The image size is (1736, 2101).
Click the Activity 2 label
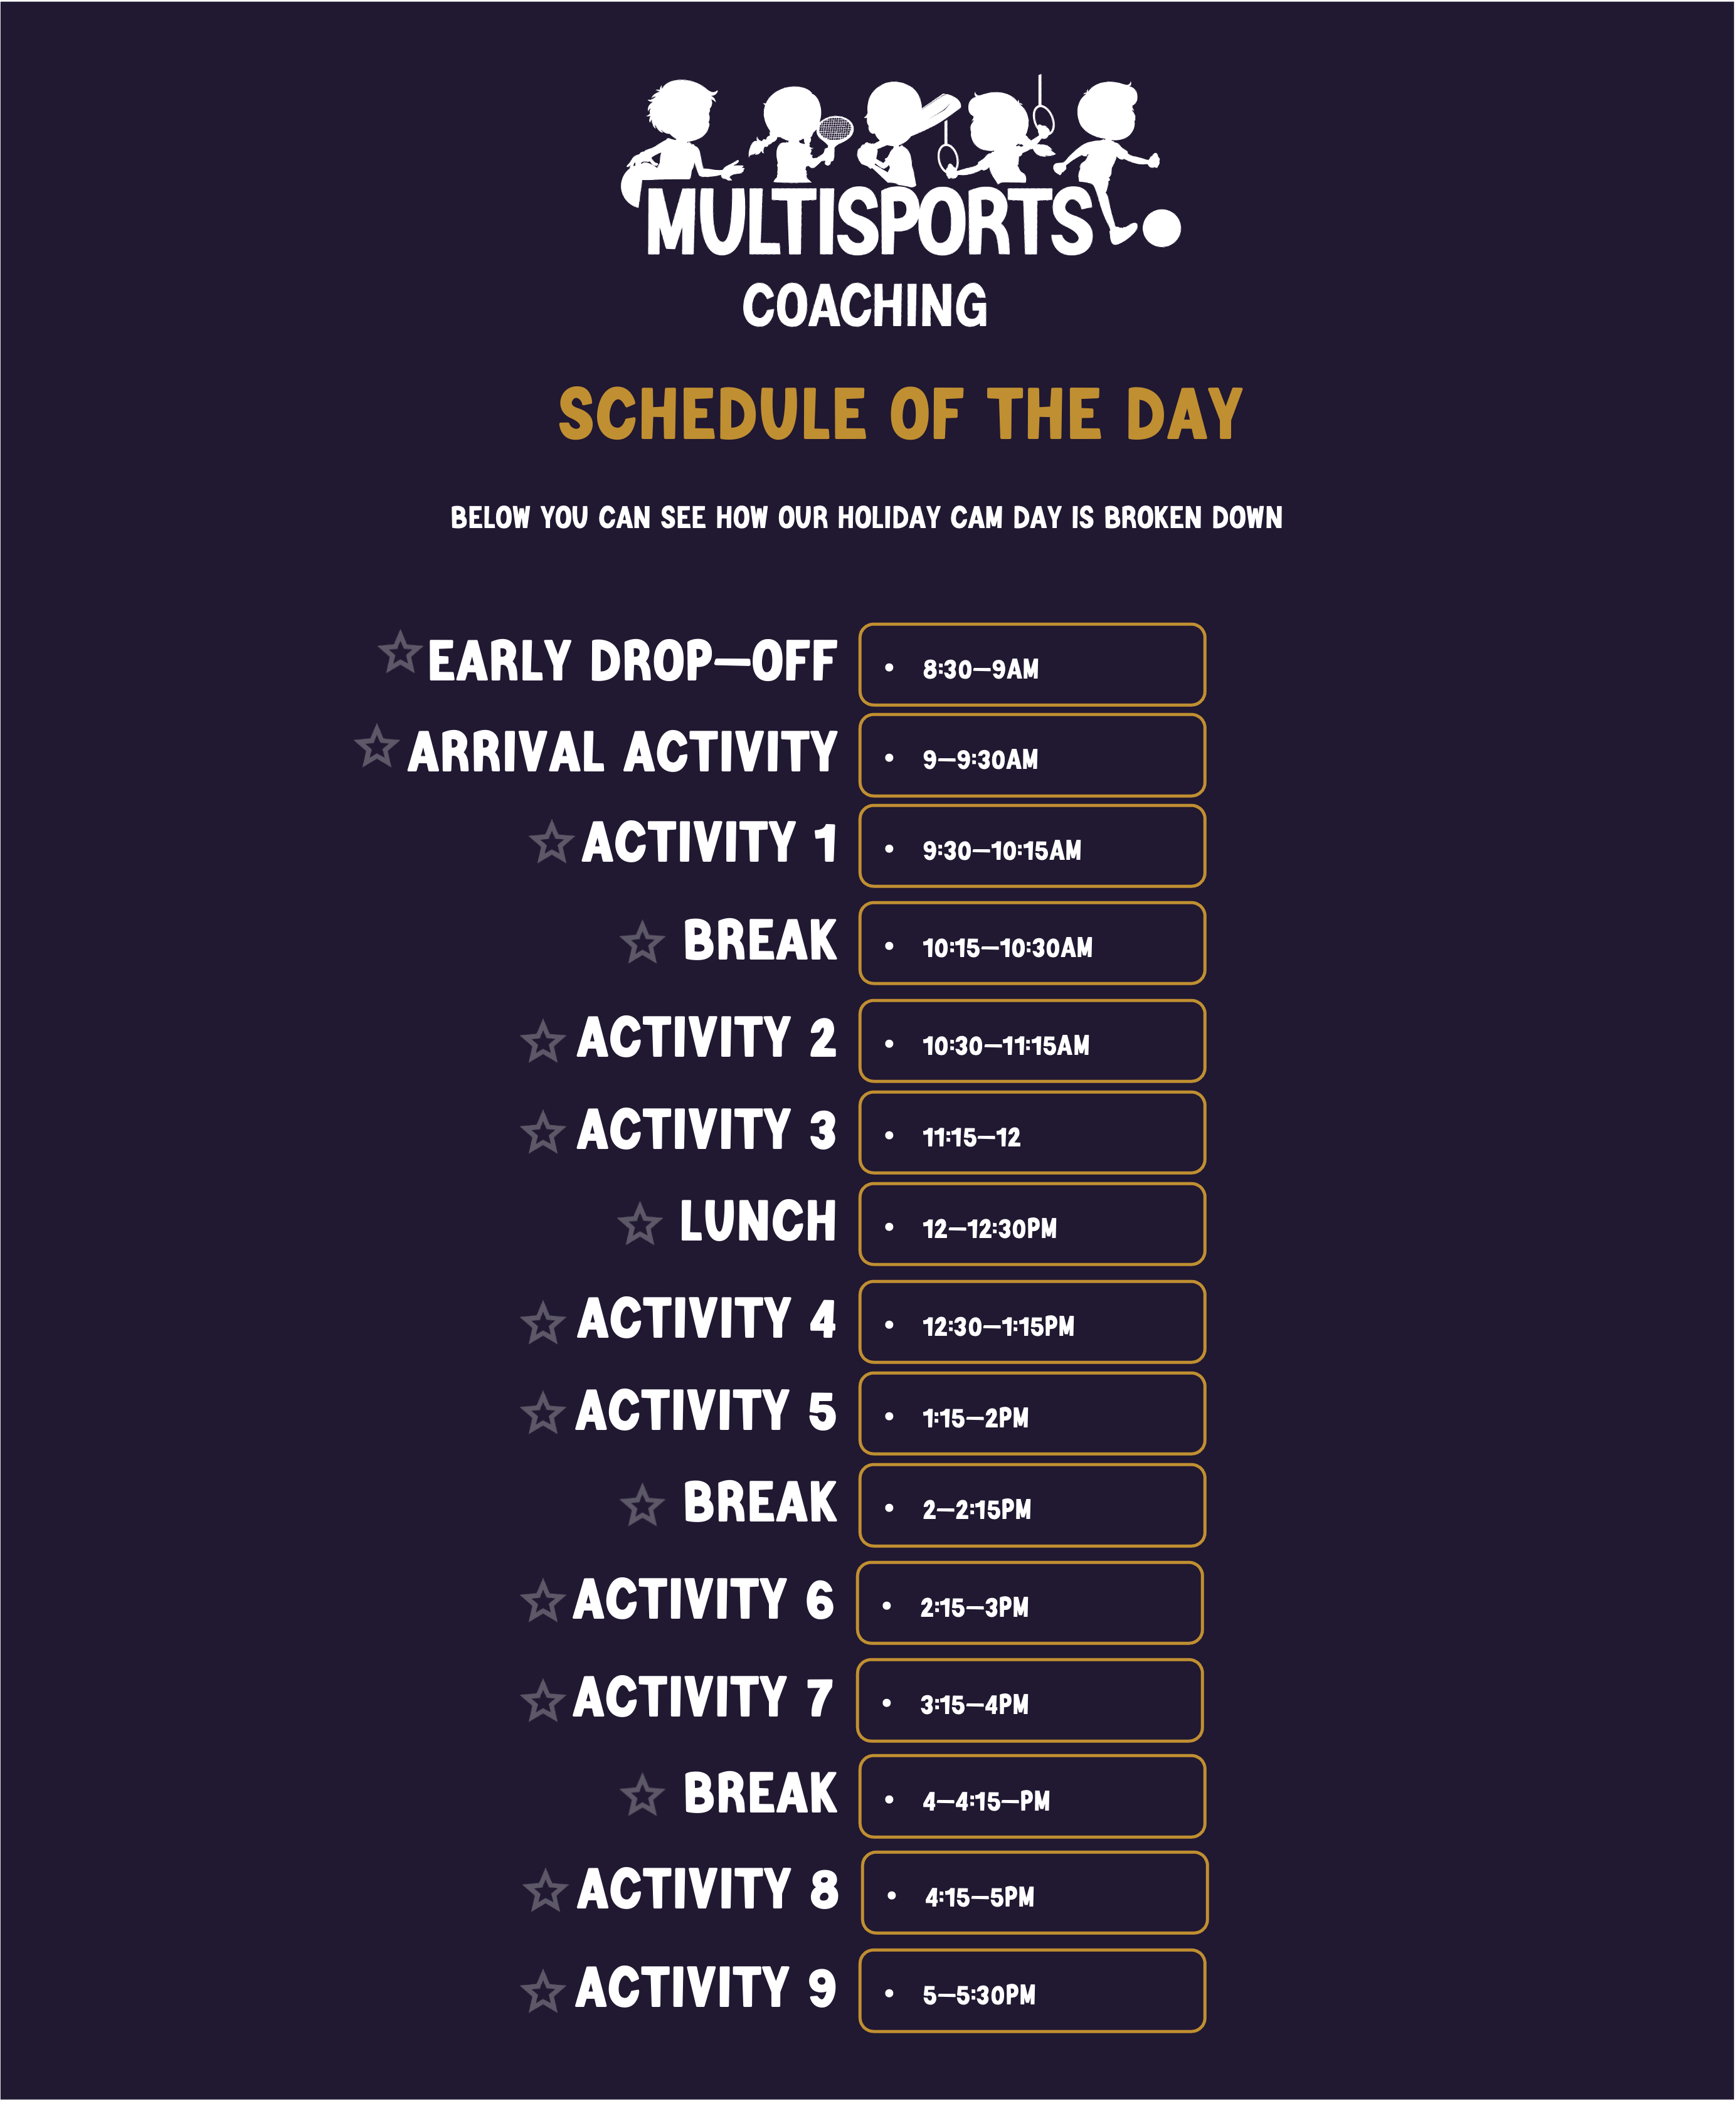pos(706,1038)
